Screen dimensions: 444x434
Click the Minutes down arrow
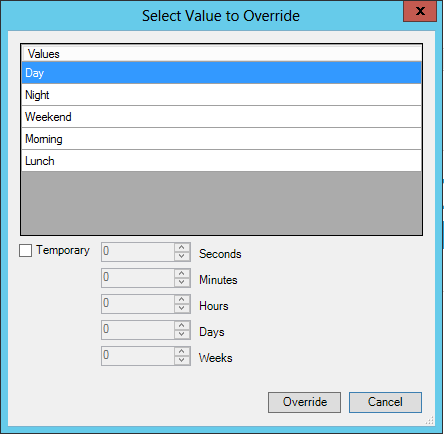[182, 282]
